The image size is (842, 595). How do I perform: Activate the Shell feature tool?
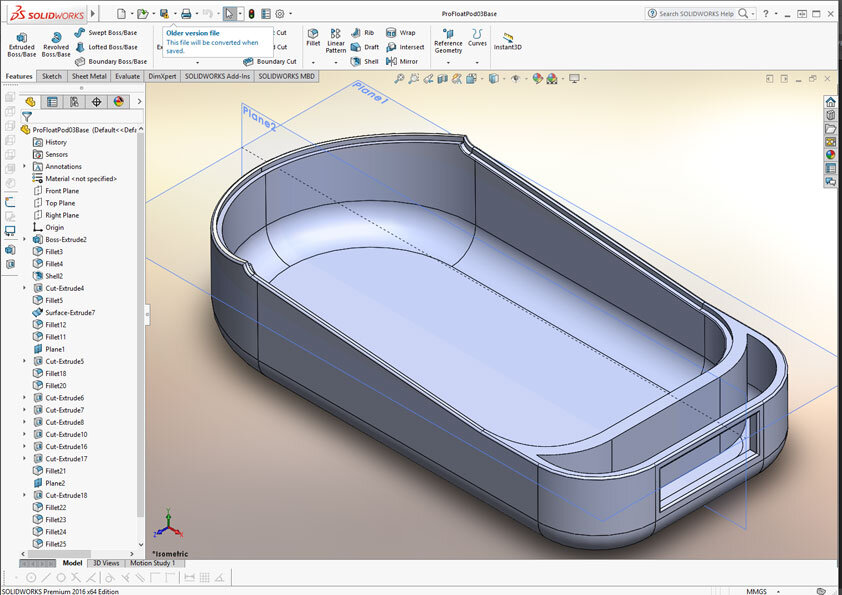click(x=365, y=61)
